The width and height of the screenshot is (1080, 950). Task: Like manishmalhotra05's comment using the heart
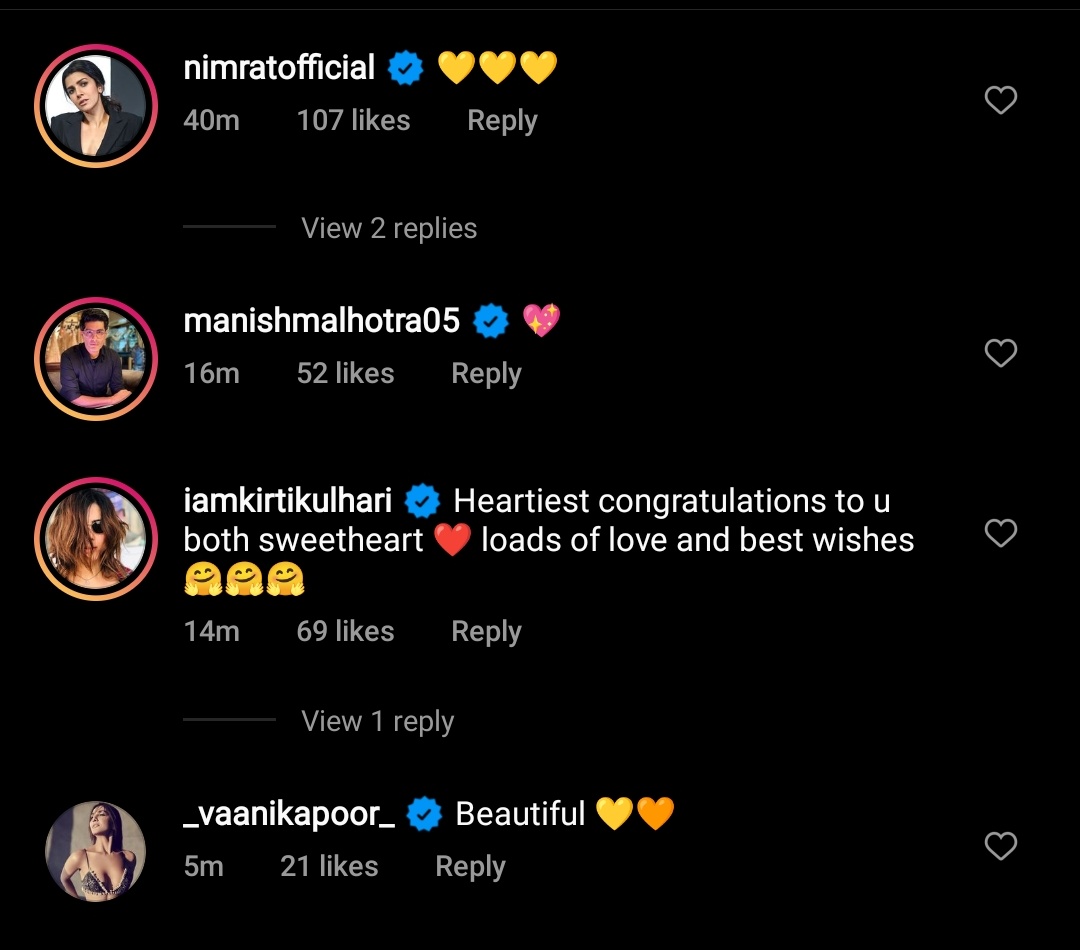coord(1001,353)
